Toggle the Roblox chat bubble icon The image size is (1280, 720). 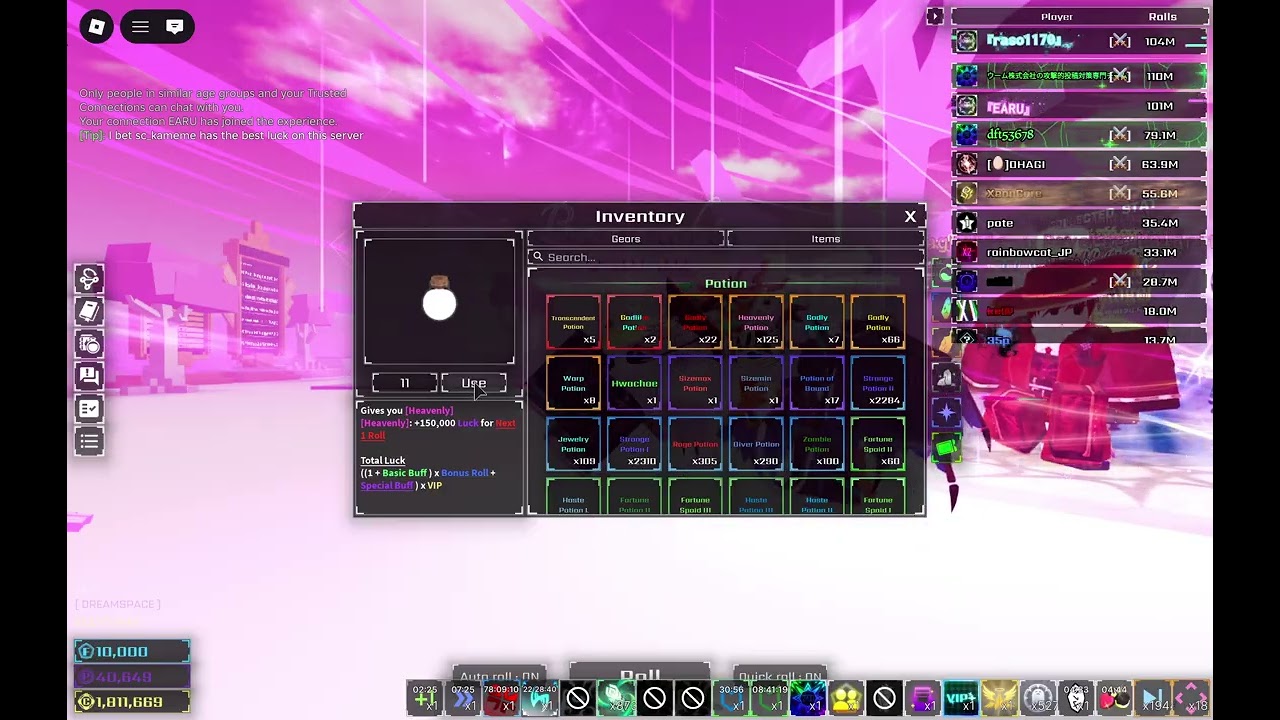[175, 27]
